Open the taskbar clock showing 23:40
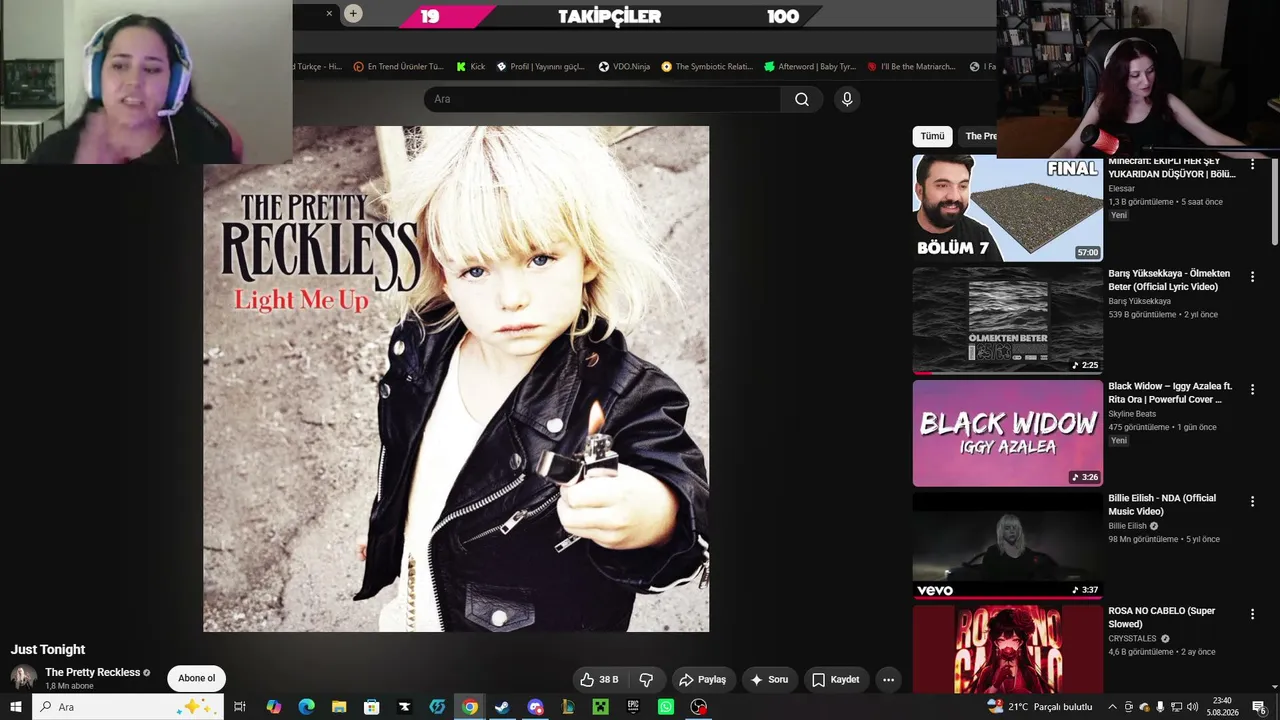The width and height of the screenshot is (1280, 720). 1221,707
